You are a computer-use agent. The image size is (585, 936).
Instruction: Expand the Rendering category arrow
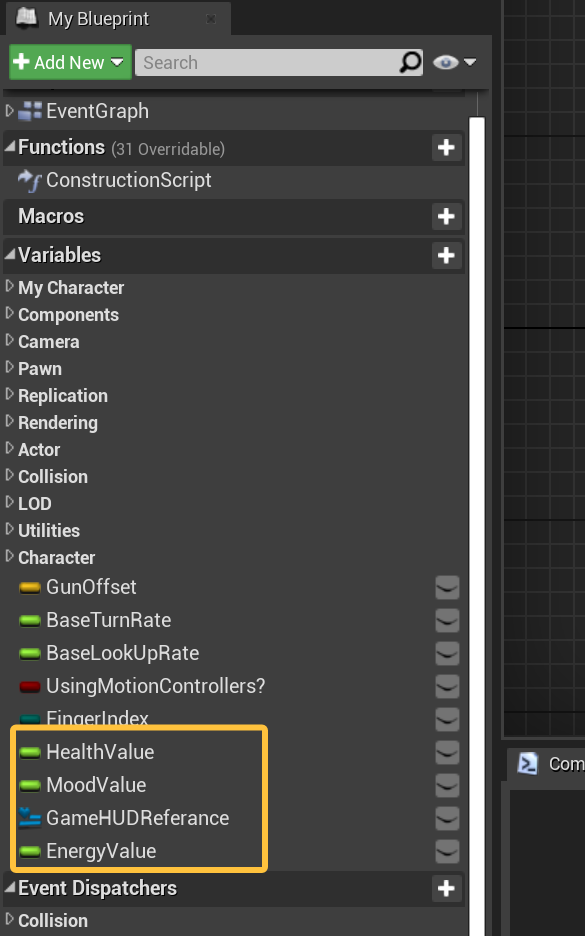click(x=9, y=421)
